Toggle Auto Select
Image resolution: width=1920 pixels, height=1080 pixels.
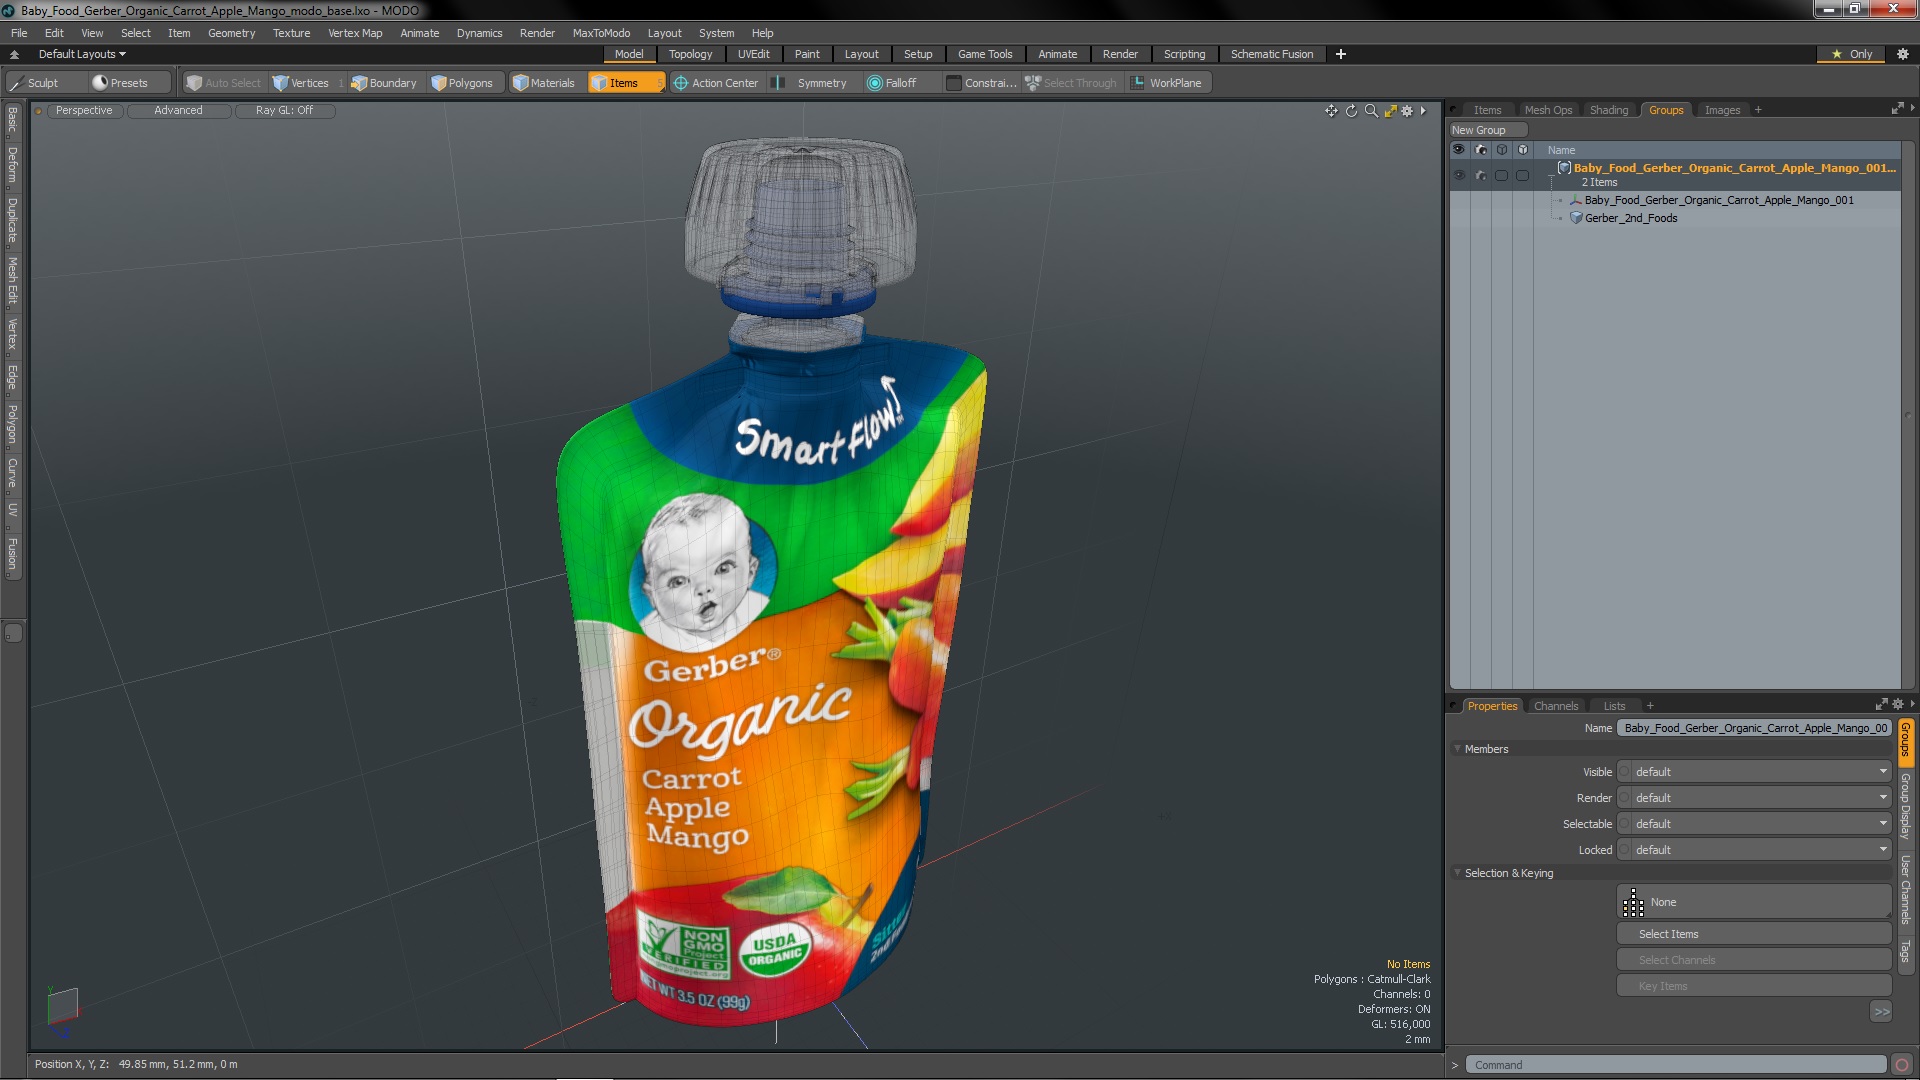[x=224, y=83]
